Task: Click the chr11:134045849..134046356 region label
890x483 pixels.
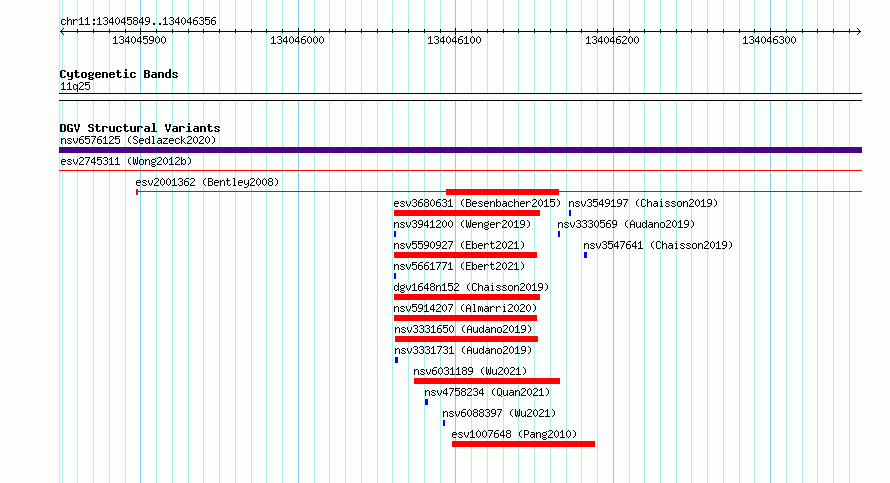Action: pos(138,22)
